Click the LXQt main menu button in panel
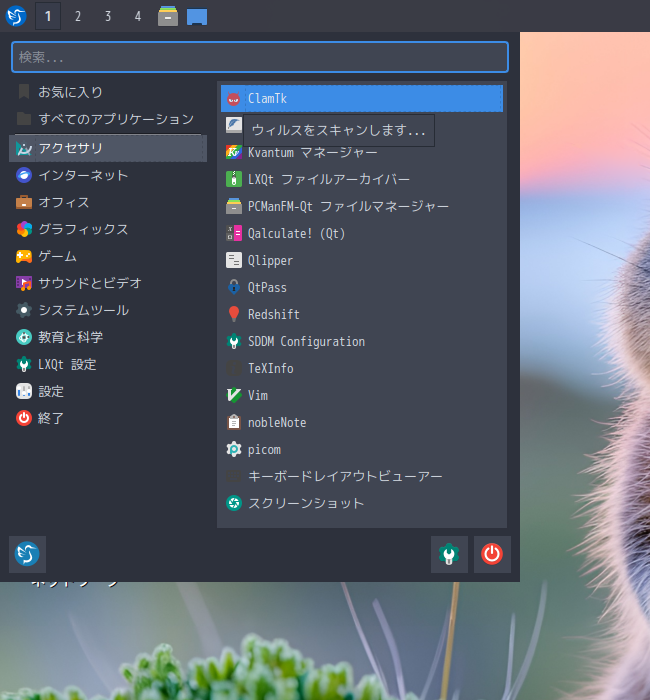This screenshot has width=650, height=700. point(16,16)
